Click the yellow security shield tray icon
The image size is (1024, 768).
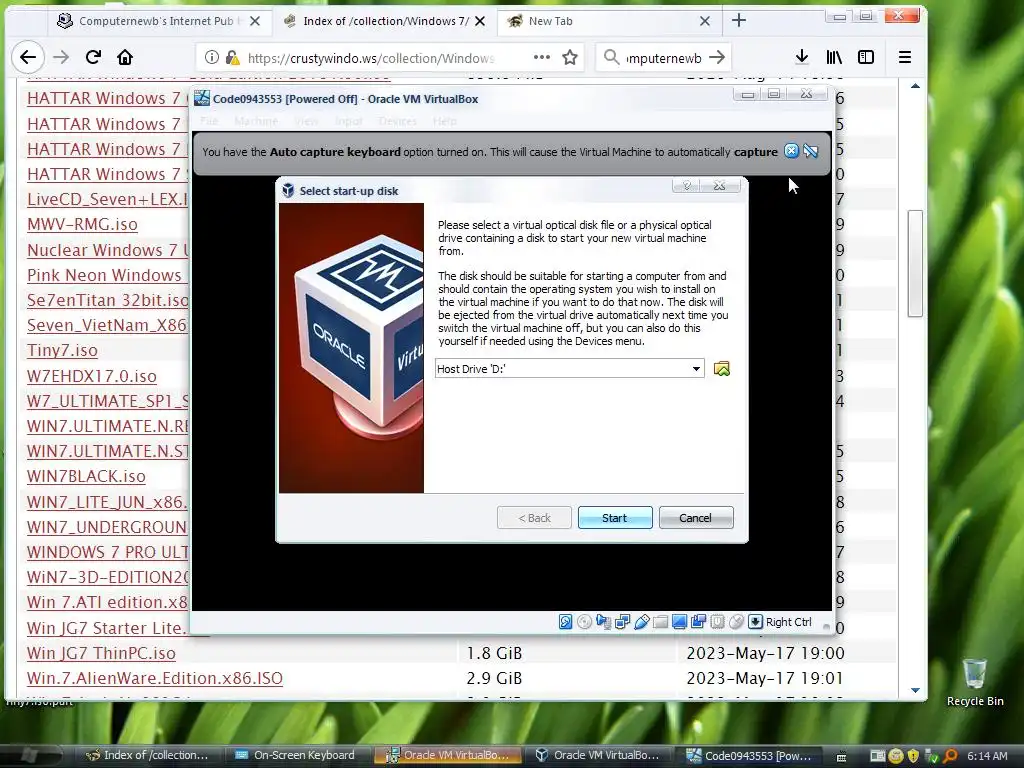913,756
